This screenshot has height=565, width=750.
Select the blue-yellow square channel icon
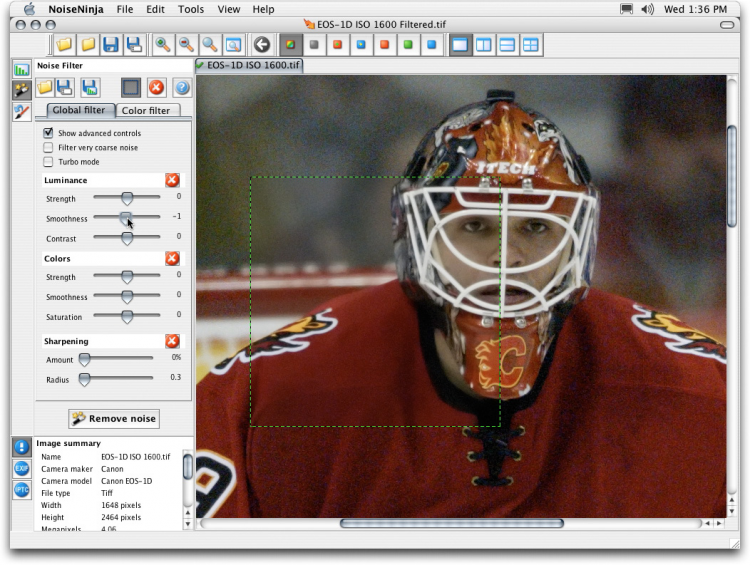[x=361, y=45]
